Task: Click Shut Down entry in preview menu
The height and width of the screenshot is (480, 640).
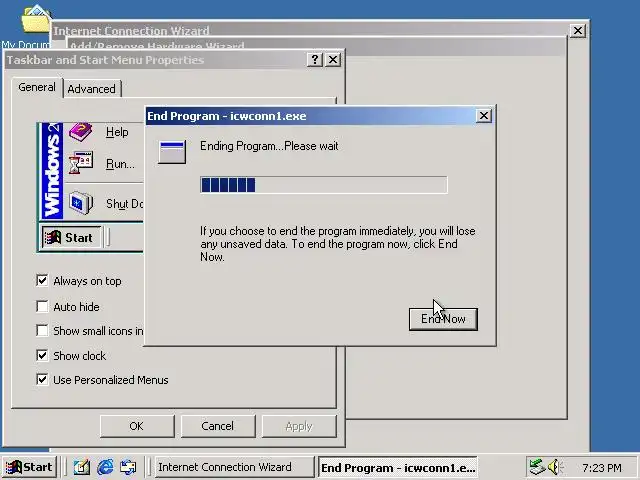Action: (124, 204)
